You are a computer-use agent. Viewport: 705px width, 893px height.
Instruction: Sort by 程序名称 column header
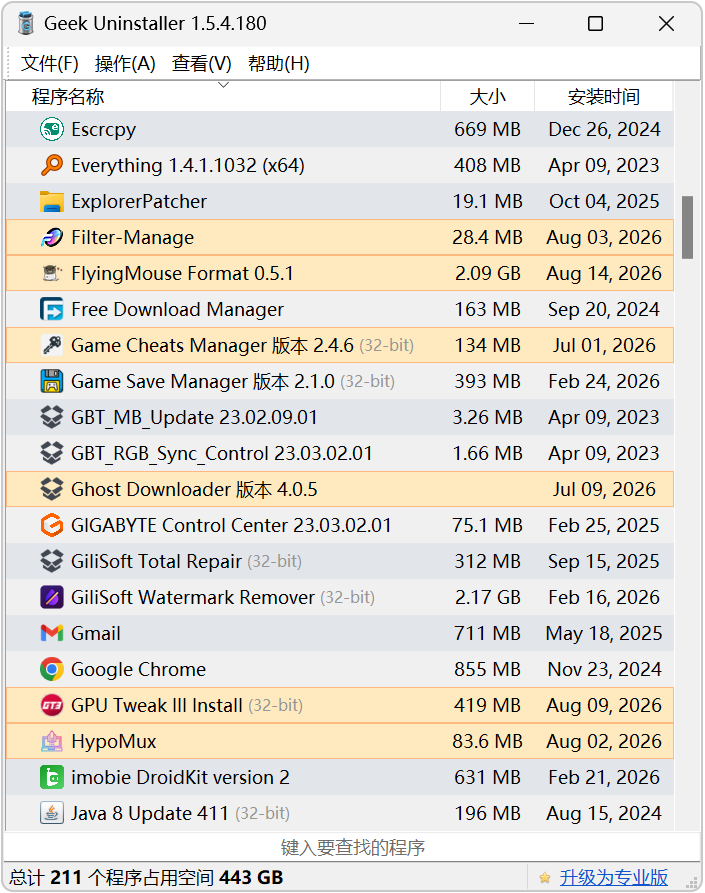click(223, 96)
